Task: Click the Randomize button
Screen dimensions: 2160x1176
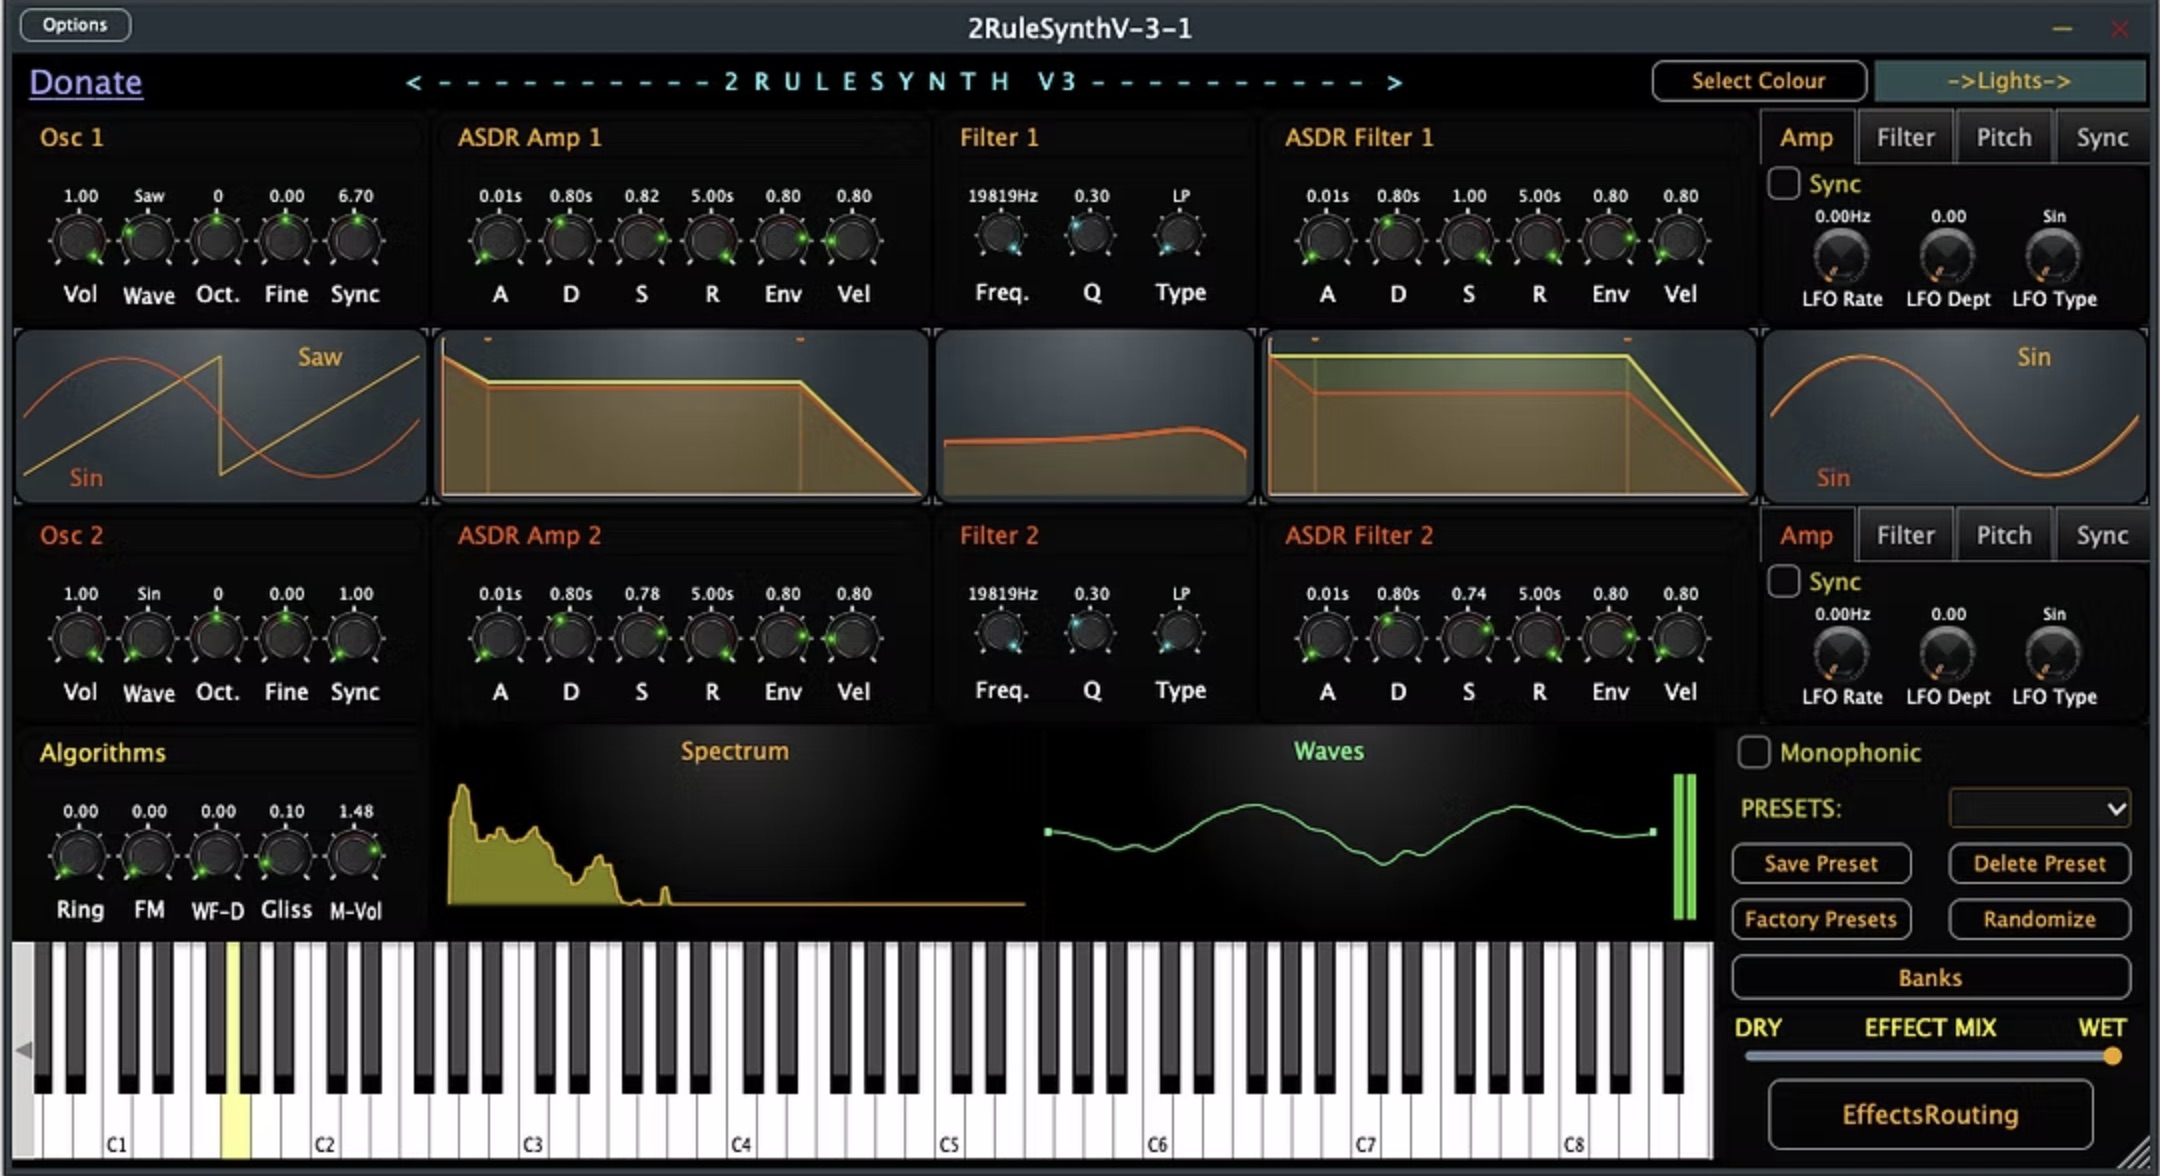Action: pos(2039,919)
